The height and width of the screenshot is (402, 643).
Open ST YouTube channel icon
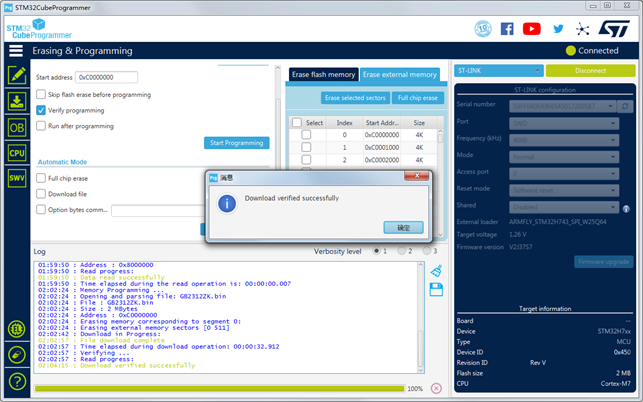click(531, 29)
